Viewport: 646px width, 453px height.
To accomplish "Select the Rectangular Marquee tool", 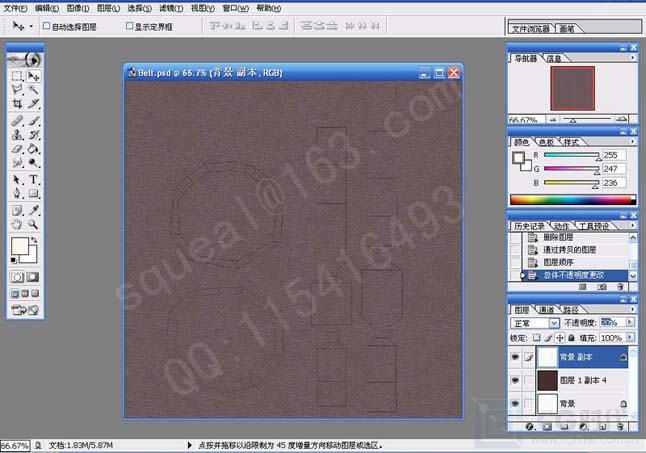I will click(17, 76).
